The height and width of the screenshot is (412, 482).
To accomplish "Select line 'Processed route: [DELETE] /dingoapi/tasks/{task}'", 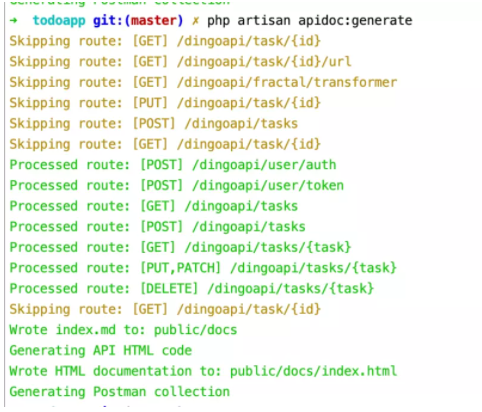I will pyautogui.click(x=192, y=289).
